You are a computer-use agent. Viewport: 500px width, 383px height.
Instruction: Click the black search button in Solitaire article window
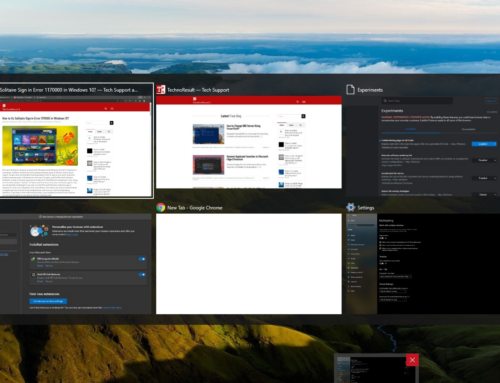pos(112,123)
